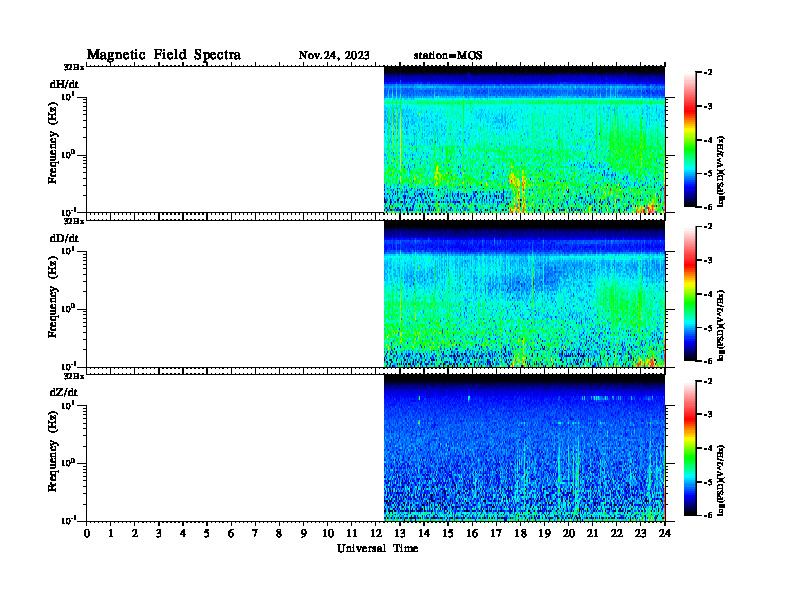This screenshot has height=612, width=792.
Task: Click hour tick label "18" on time axis
Action: click(520, 534)
